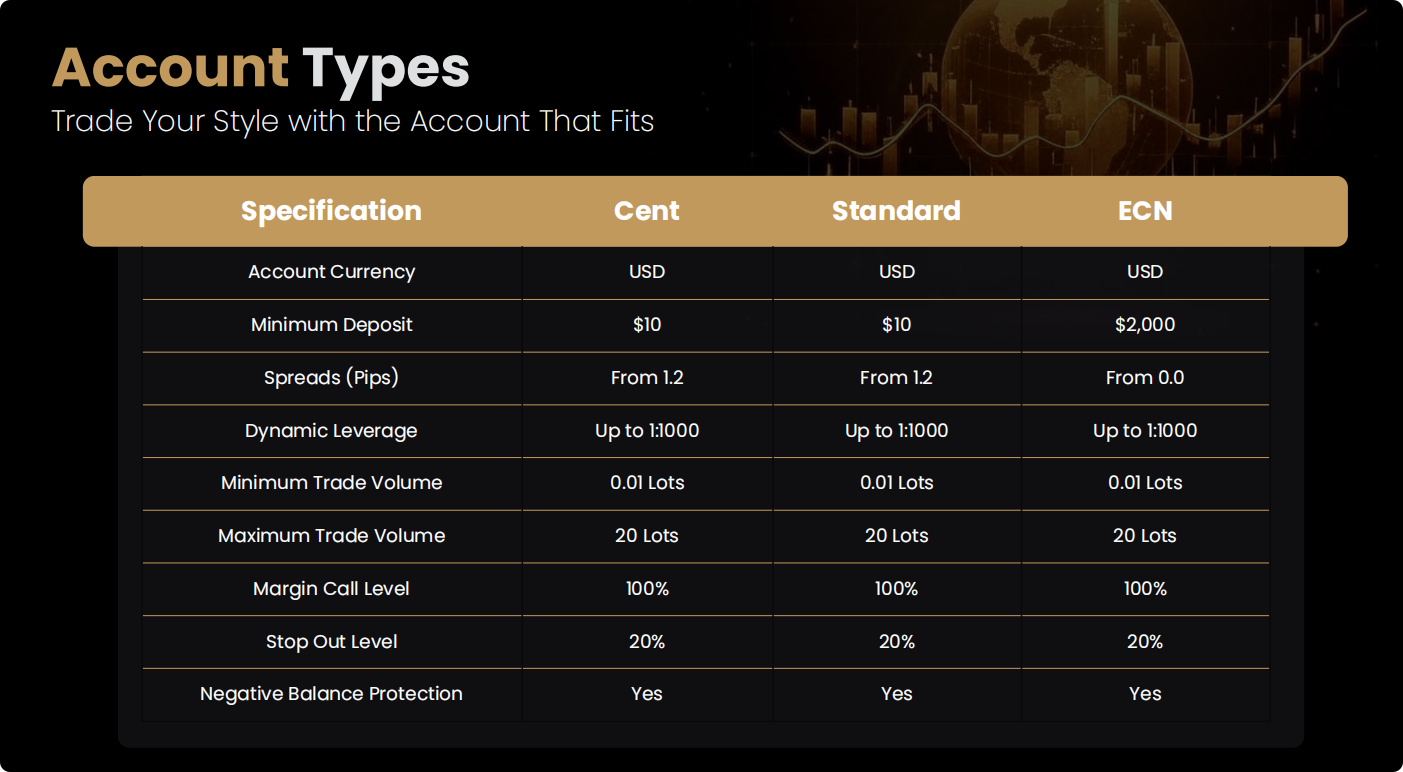This screenshot has height=772, width=1403.
Task: Select the Cent column header
Action: pyautogui.click(x=647, y=211)
